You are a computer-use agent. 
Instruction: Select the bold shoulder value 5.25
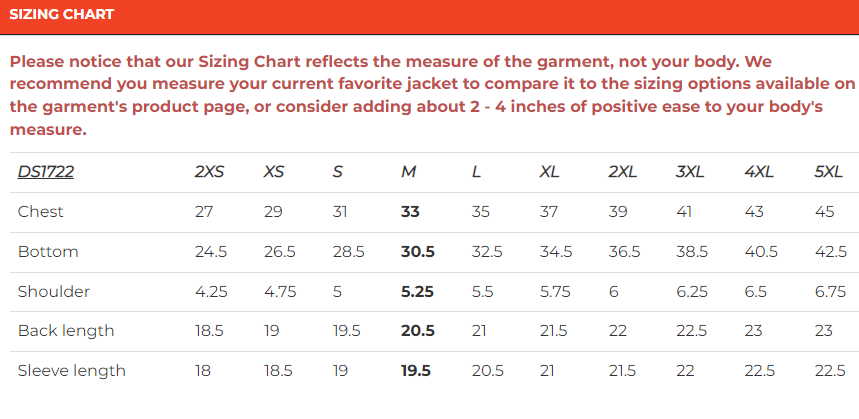(x=417, y=291)
